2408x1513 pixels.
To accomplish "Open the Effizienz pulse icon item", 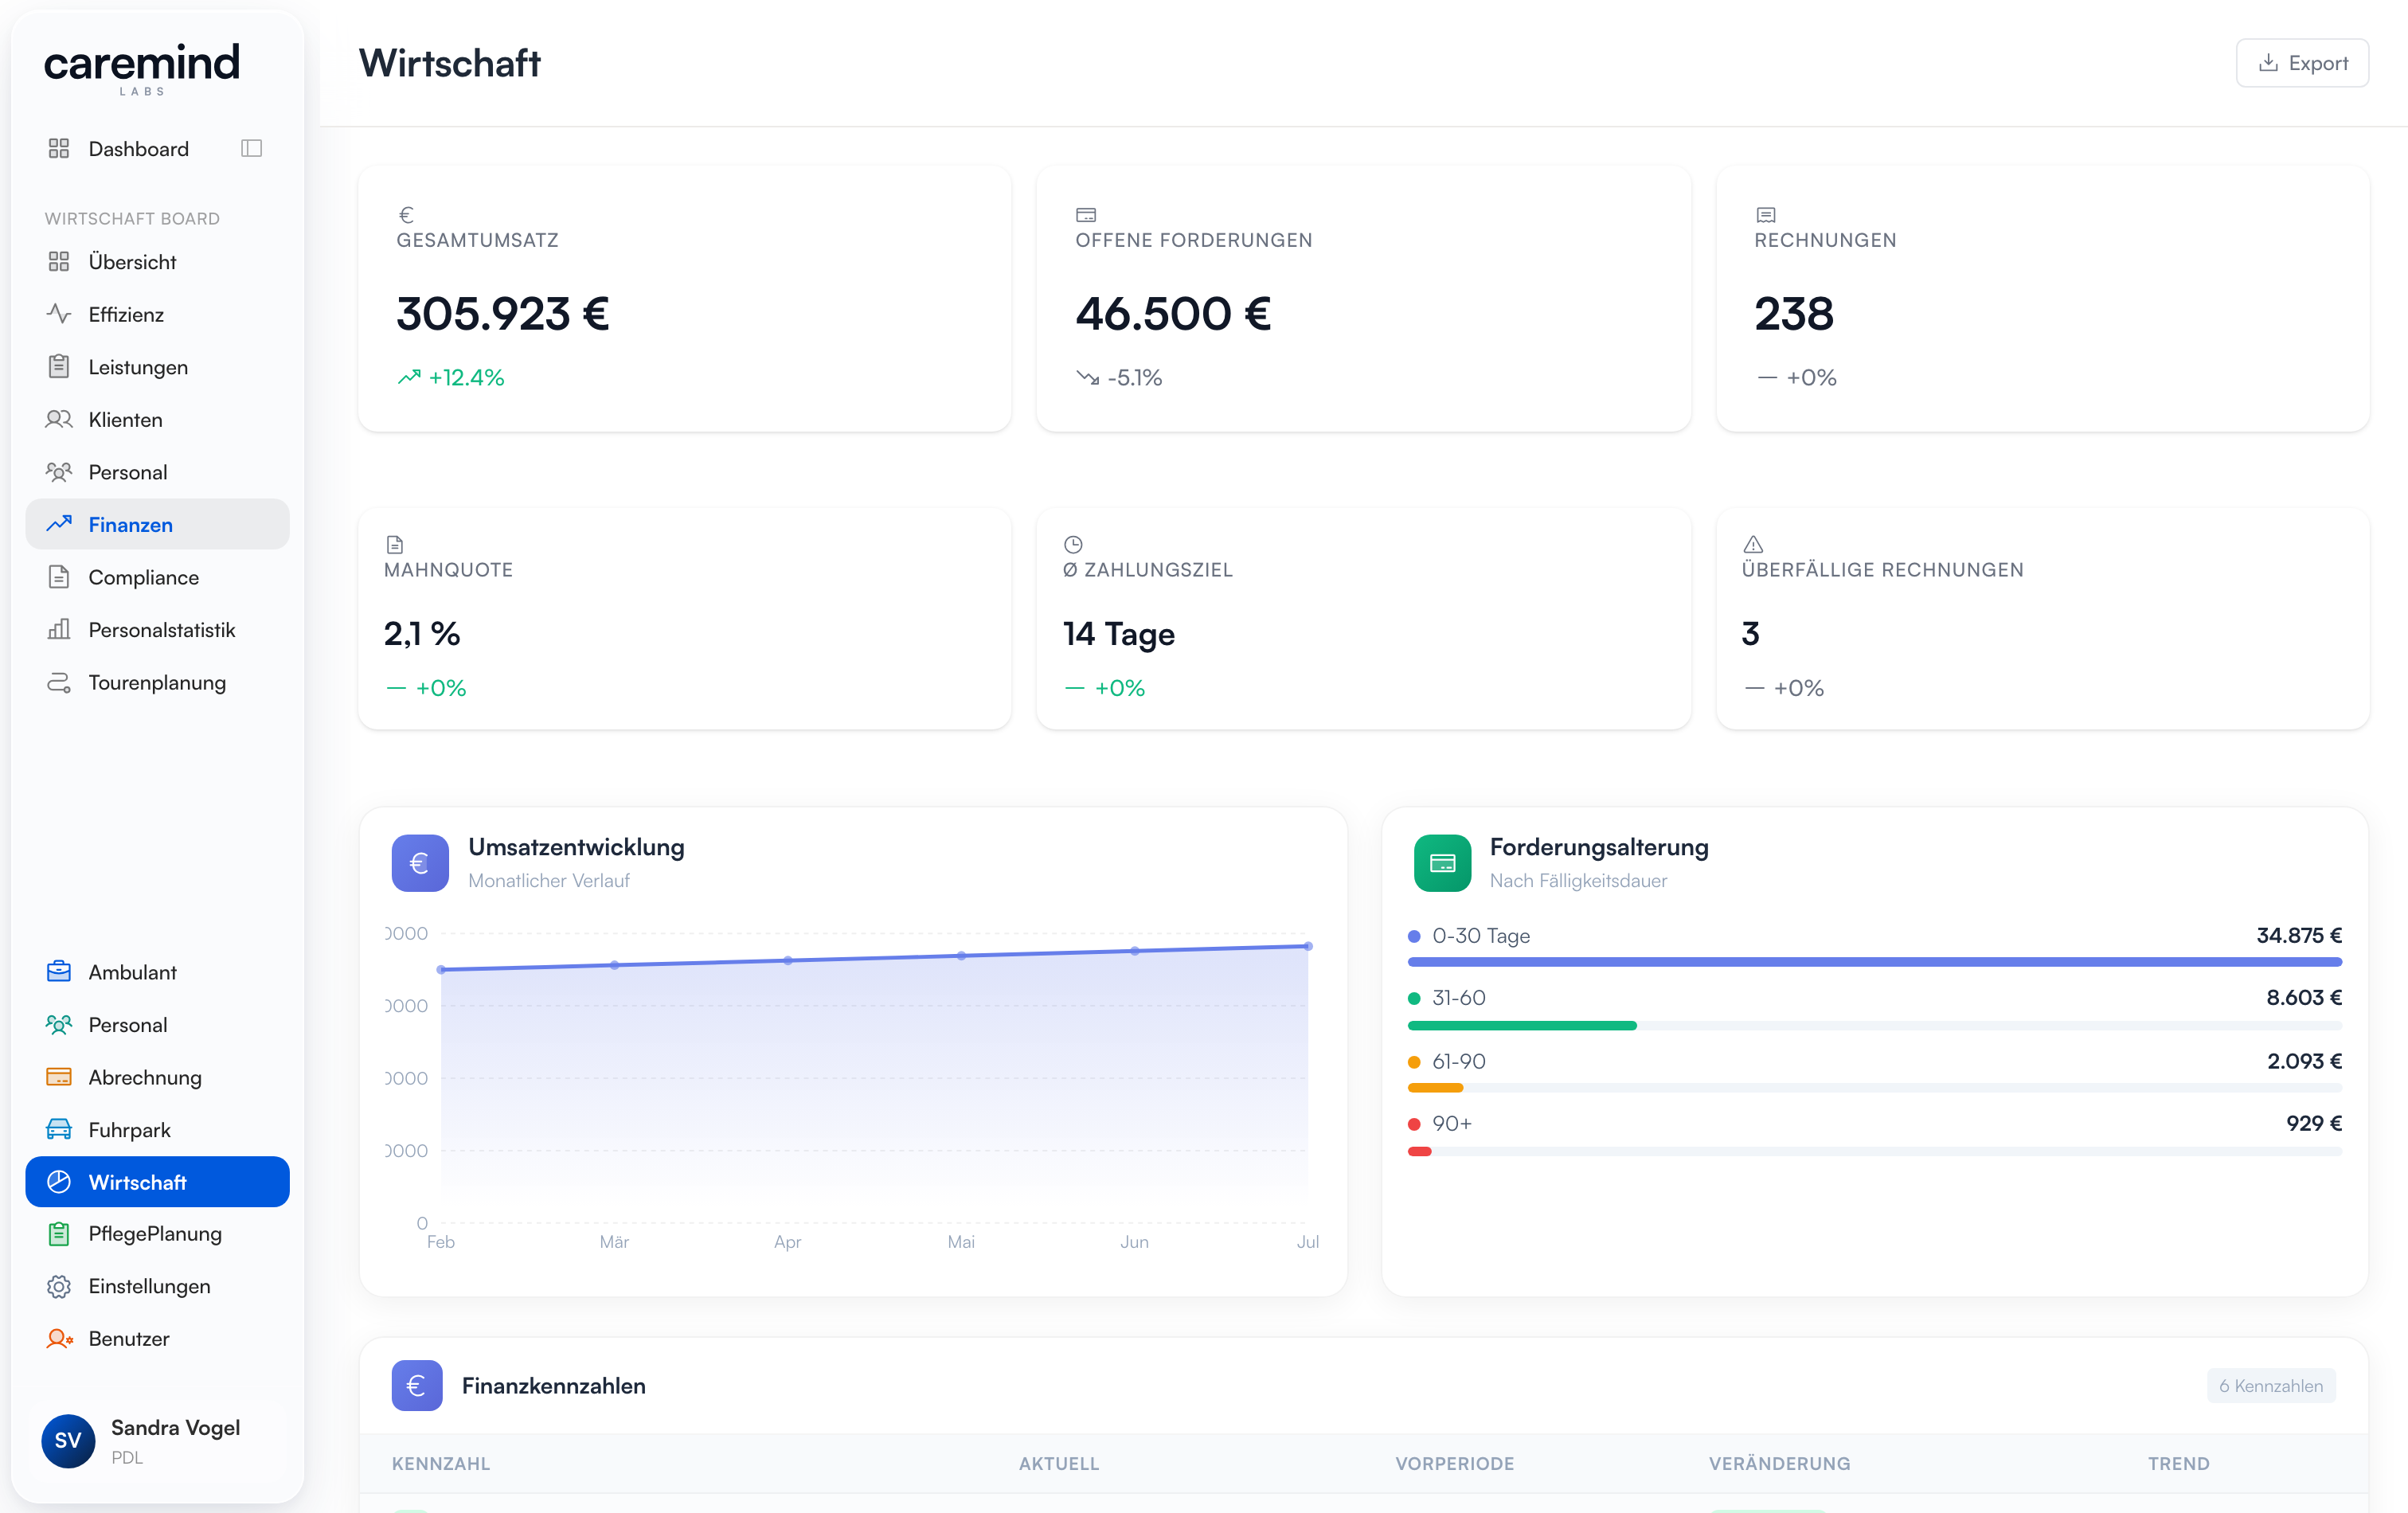I will 59,314.
